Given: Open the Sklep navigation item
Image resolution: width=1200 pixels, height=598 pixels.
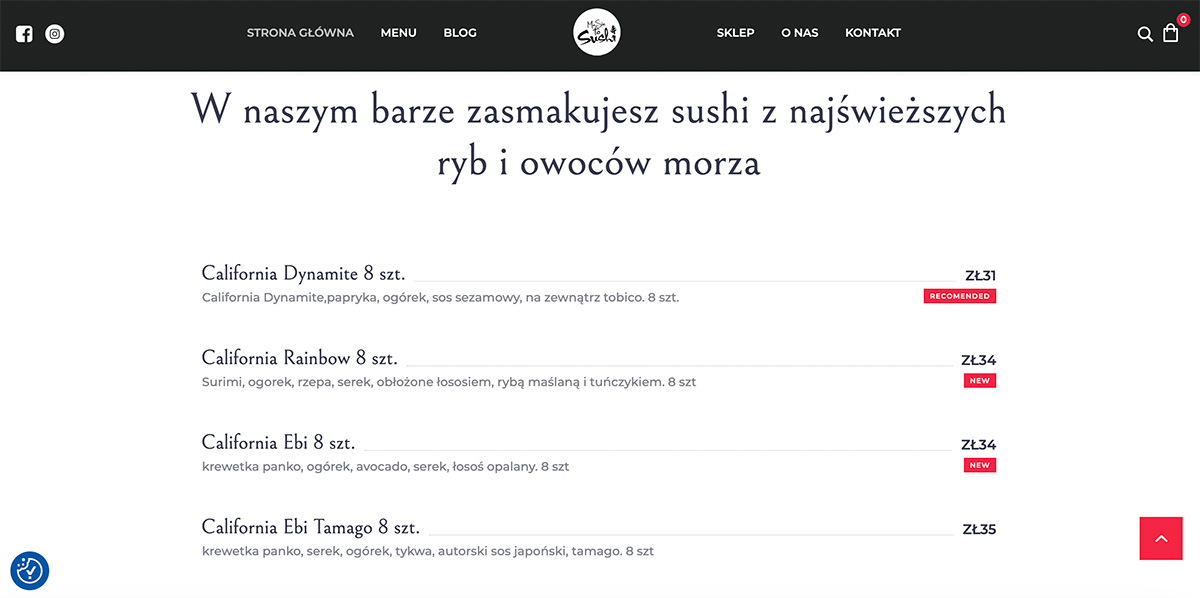Looking at the screenshot, I should (x=735, y=33).
